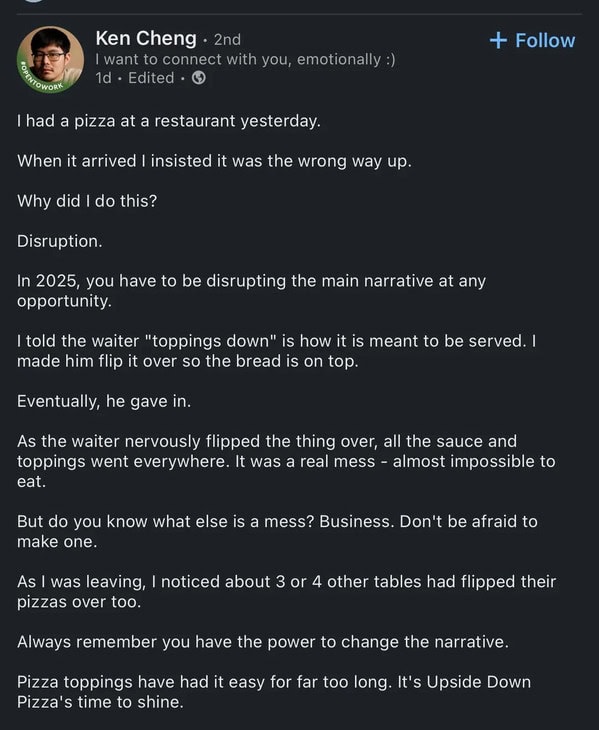Click the final paragraph about Upside Down Pizza

(274, 692)
